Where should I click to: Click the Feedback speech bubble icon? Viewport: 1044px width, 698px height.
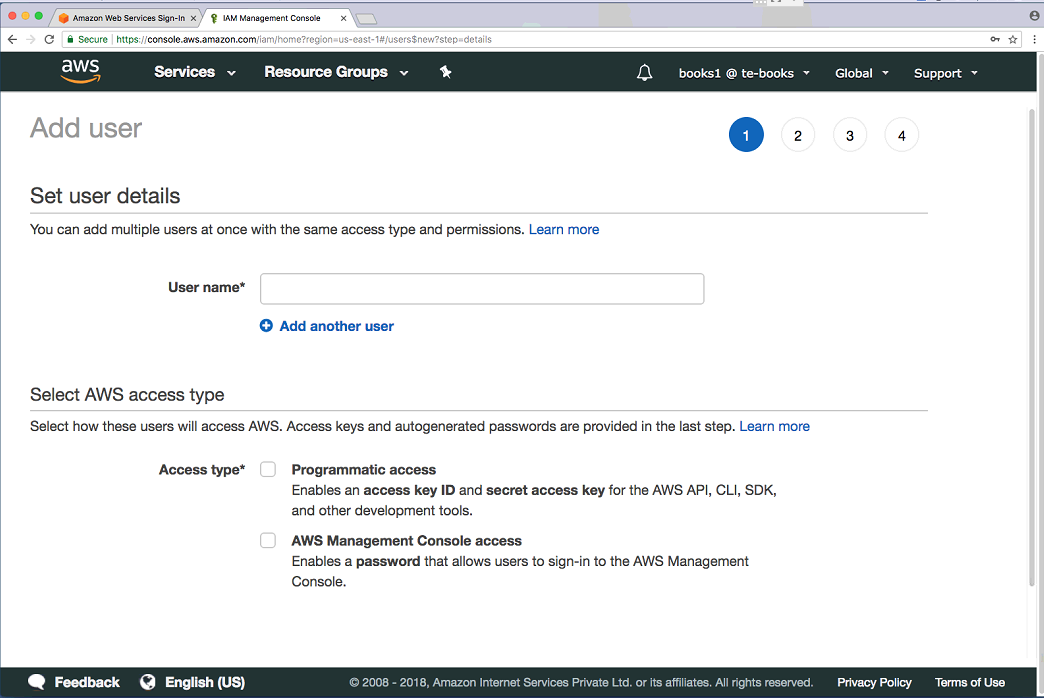coord(37,682)
